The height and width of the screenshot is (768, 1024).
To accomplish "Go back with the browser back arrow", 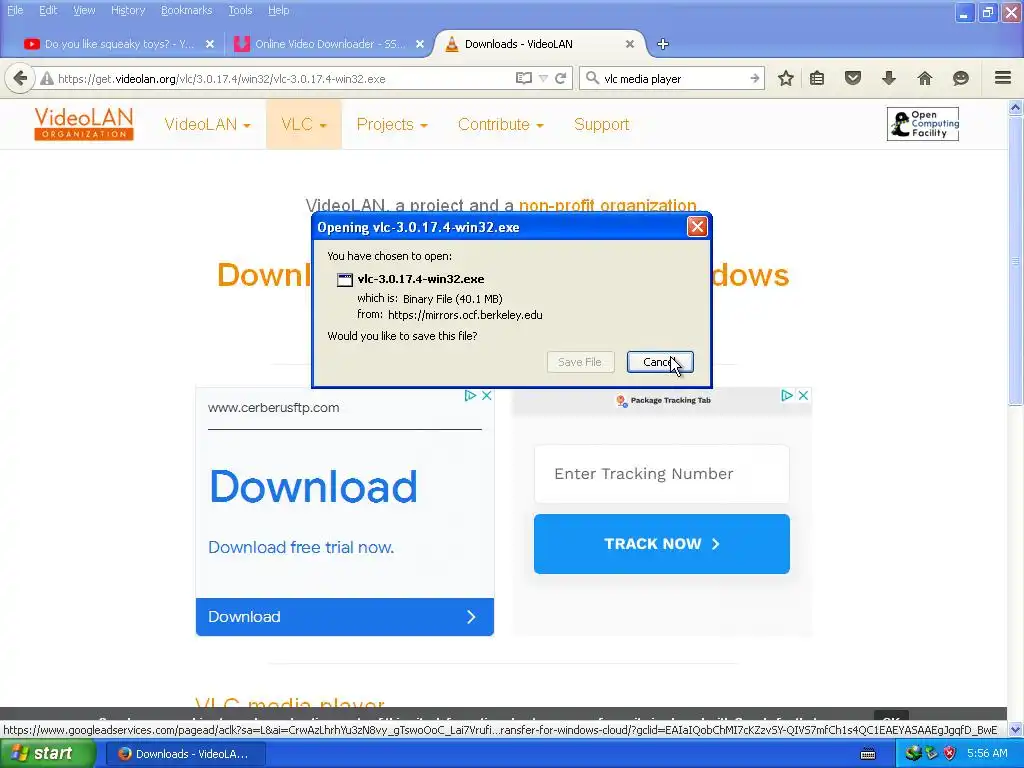I will click(20, 78).
